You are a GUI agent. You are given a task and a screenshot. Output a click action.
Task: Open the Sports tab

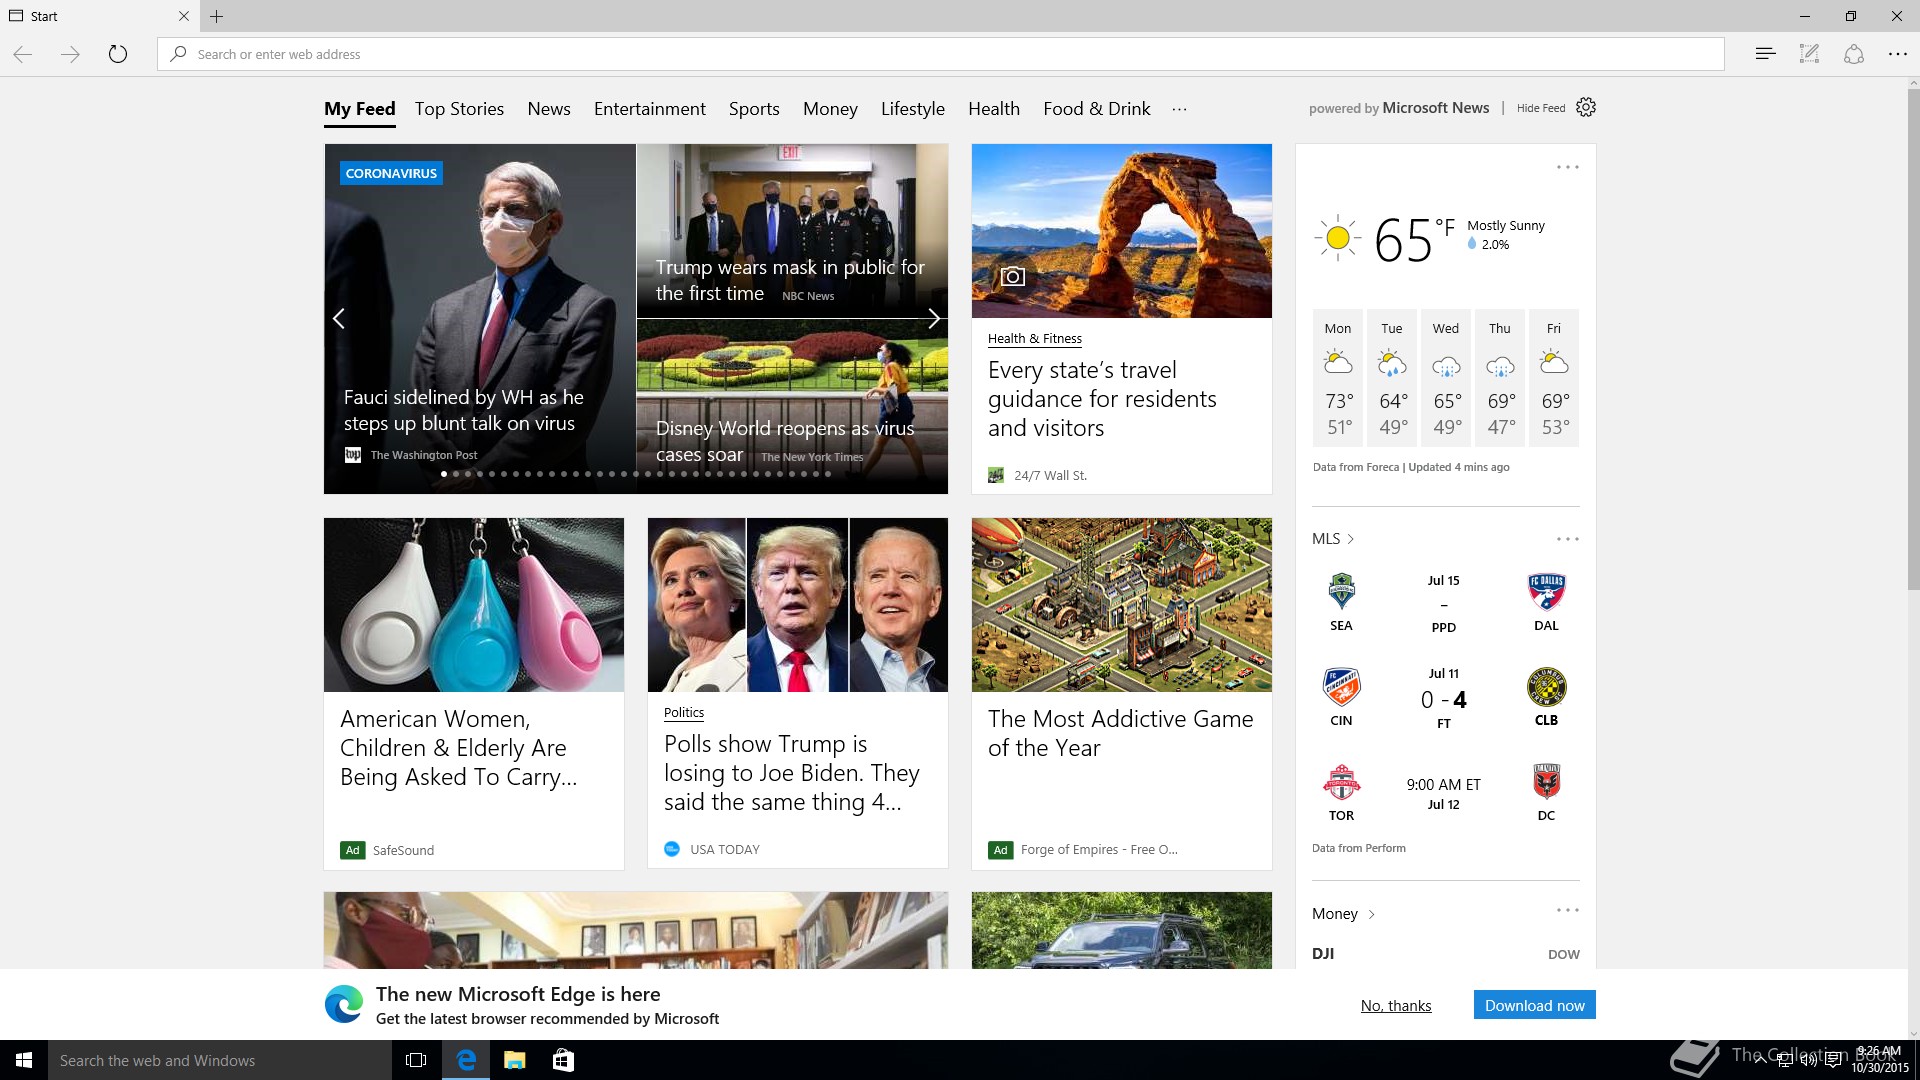click(754, 109)
